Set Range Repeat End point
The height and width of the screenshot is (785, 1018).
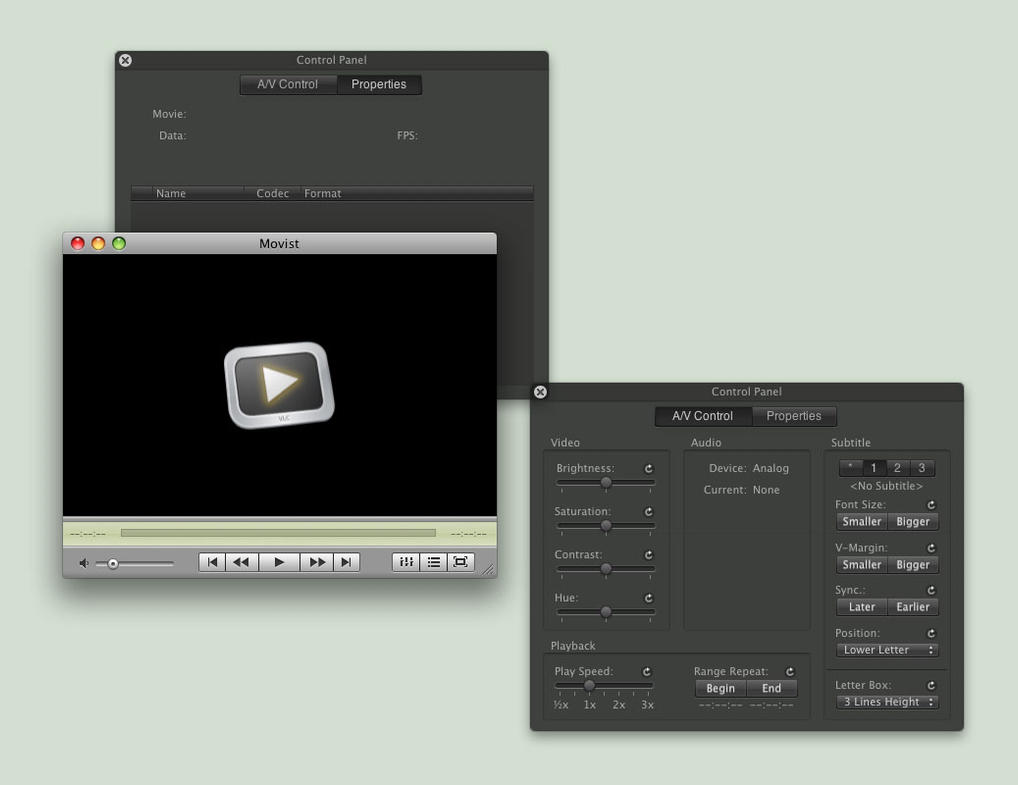772,688
